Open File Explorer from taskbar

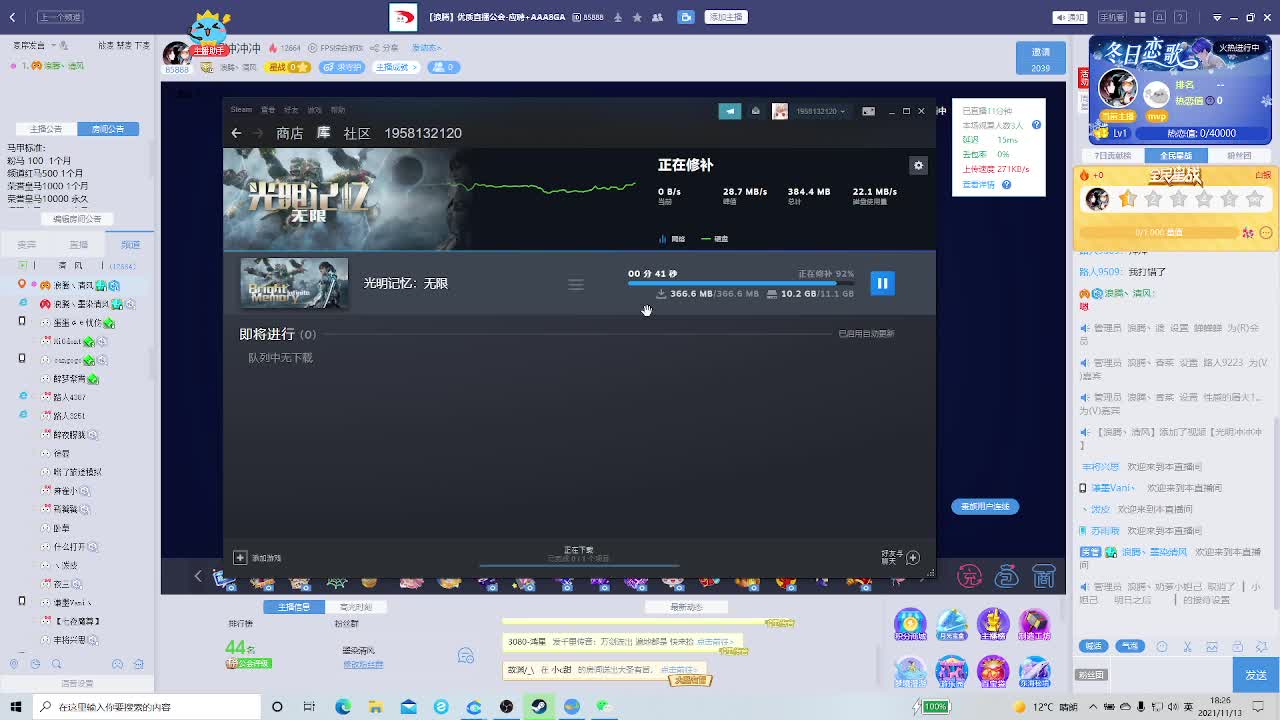pyautogui.click(x=376, y=707)
